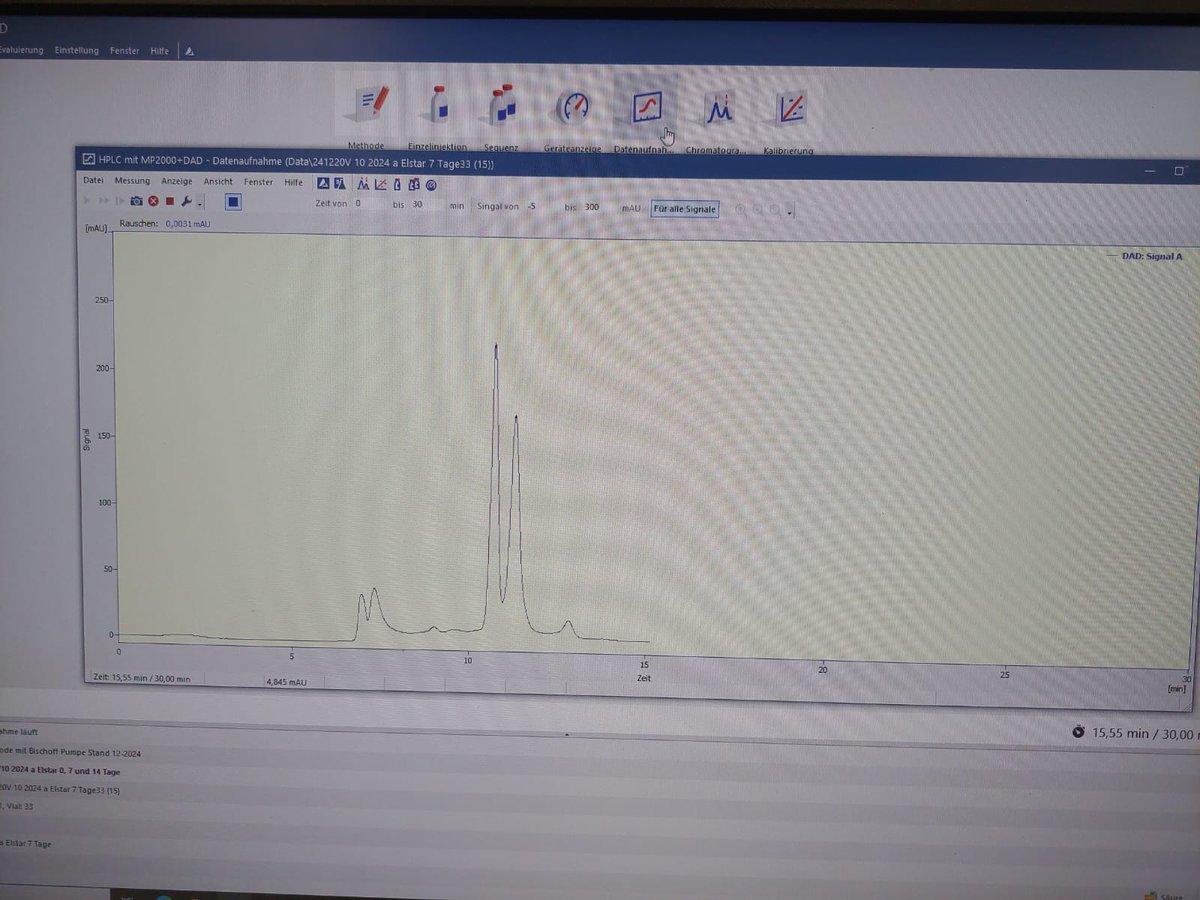The width and height of the screenshot is (1200, 900).
Task: Click the 4,845 mAU status value
Action: (286, 681)
